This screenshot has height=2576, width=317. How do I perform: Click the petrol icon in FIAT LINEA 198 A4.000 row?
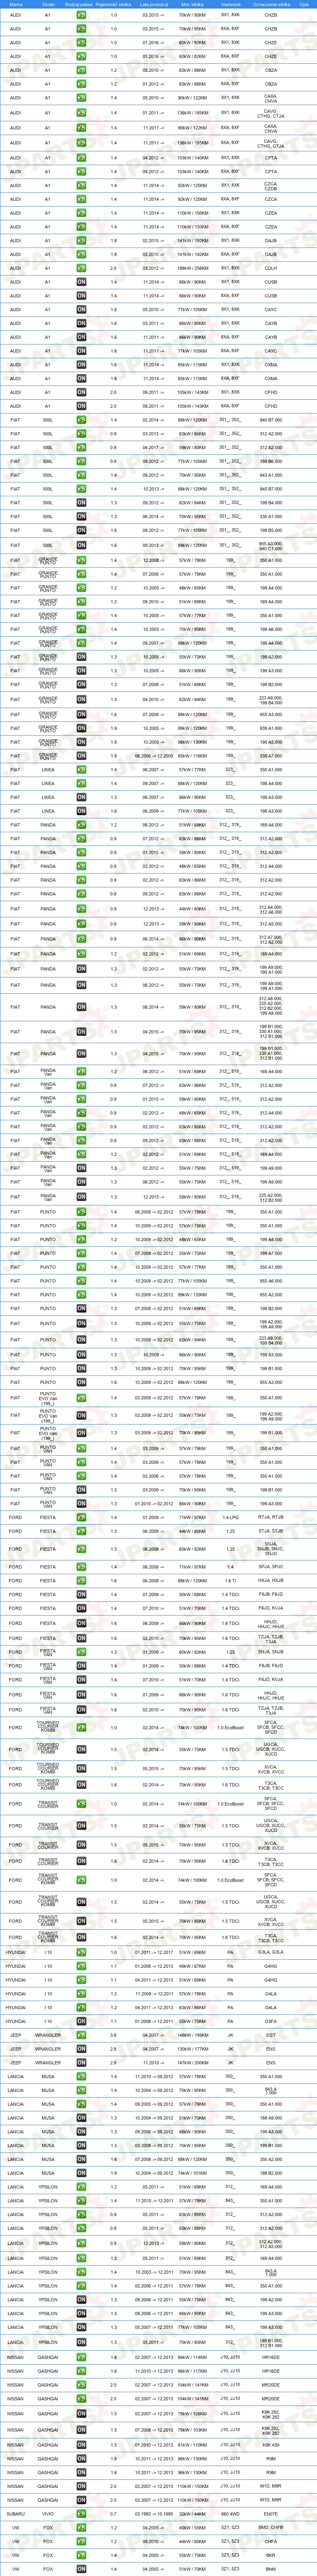(82, 784)
